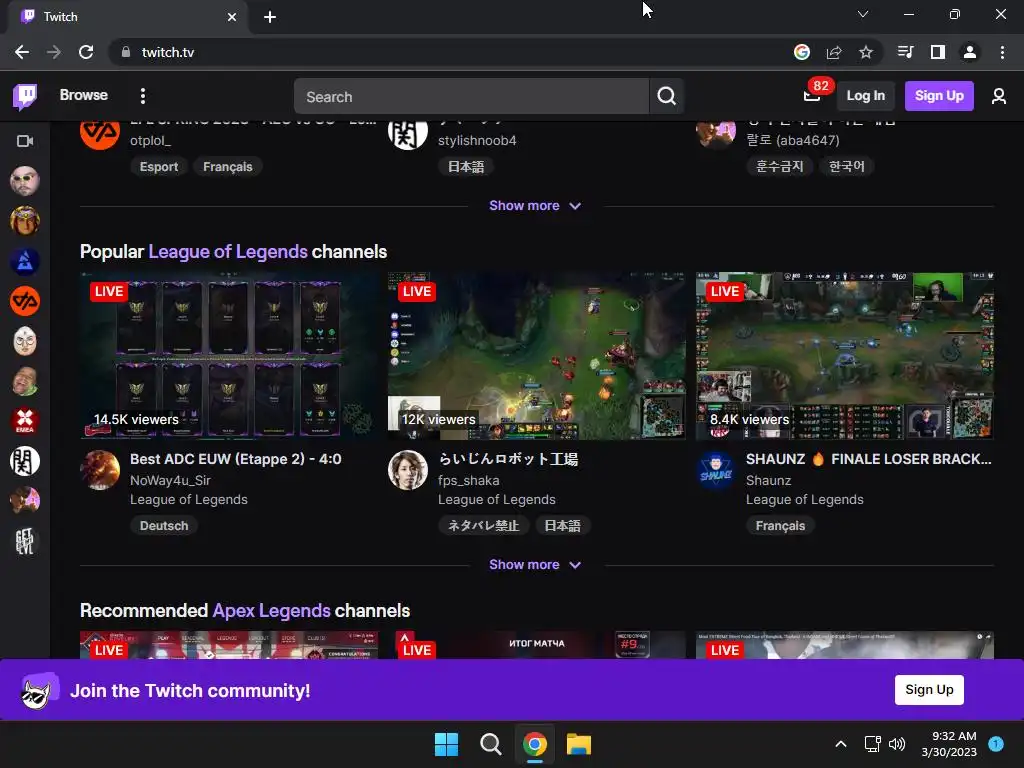Open the fps_shaka channel name link
The image size is (1024, 768).
click(469, 481)
